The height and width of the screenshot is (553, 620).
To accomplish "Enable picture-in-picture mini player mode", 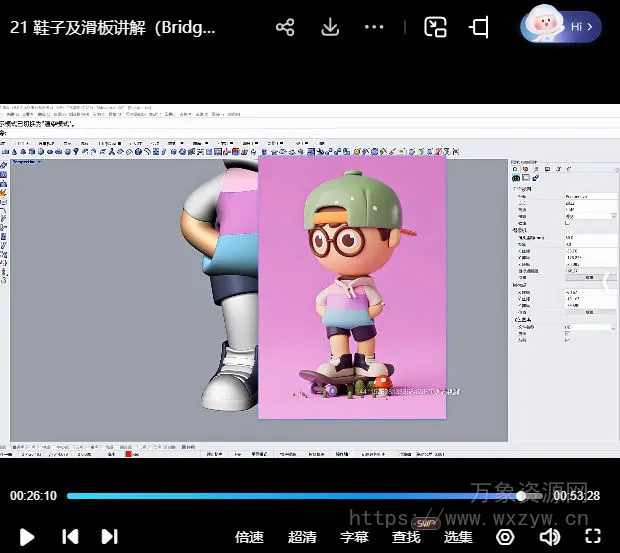I will [435, 27].
